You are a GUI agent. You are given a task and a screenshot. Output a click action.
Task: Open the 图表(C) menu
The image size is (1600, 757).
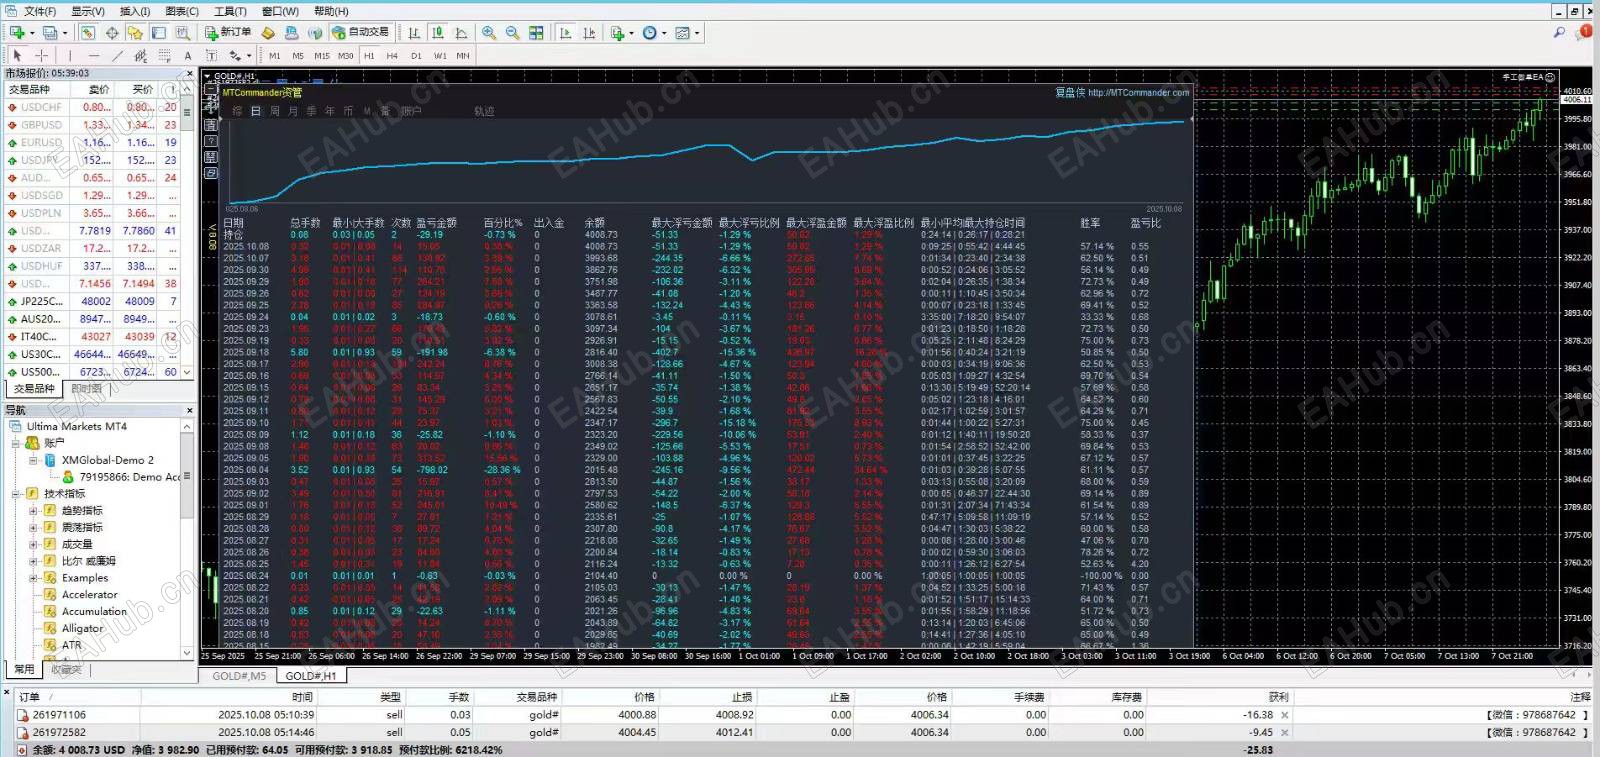pos(182,11)
